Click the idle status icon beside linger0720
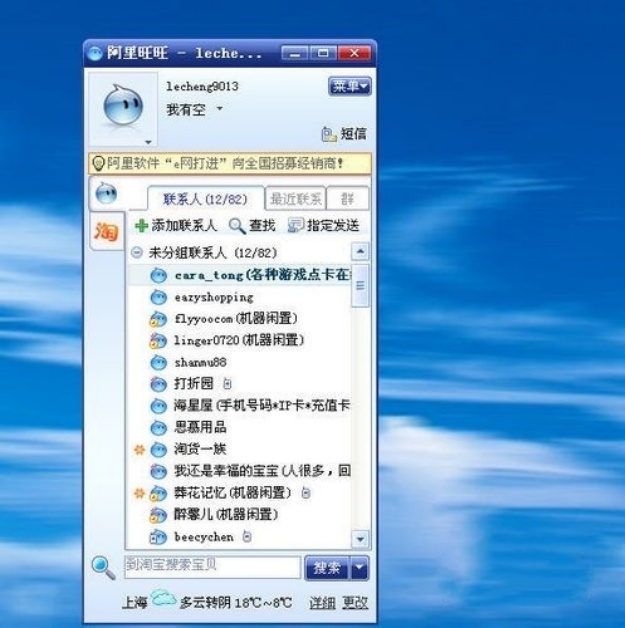 click(x=158, y=341)
